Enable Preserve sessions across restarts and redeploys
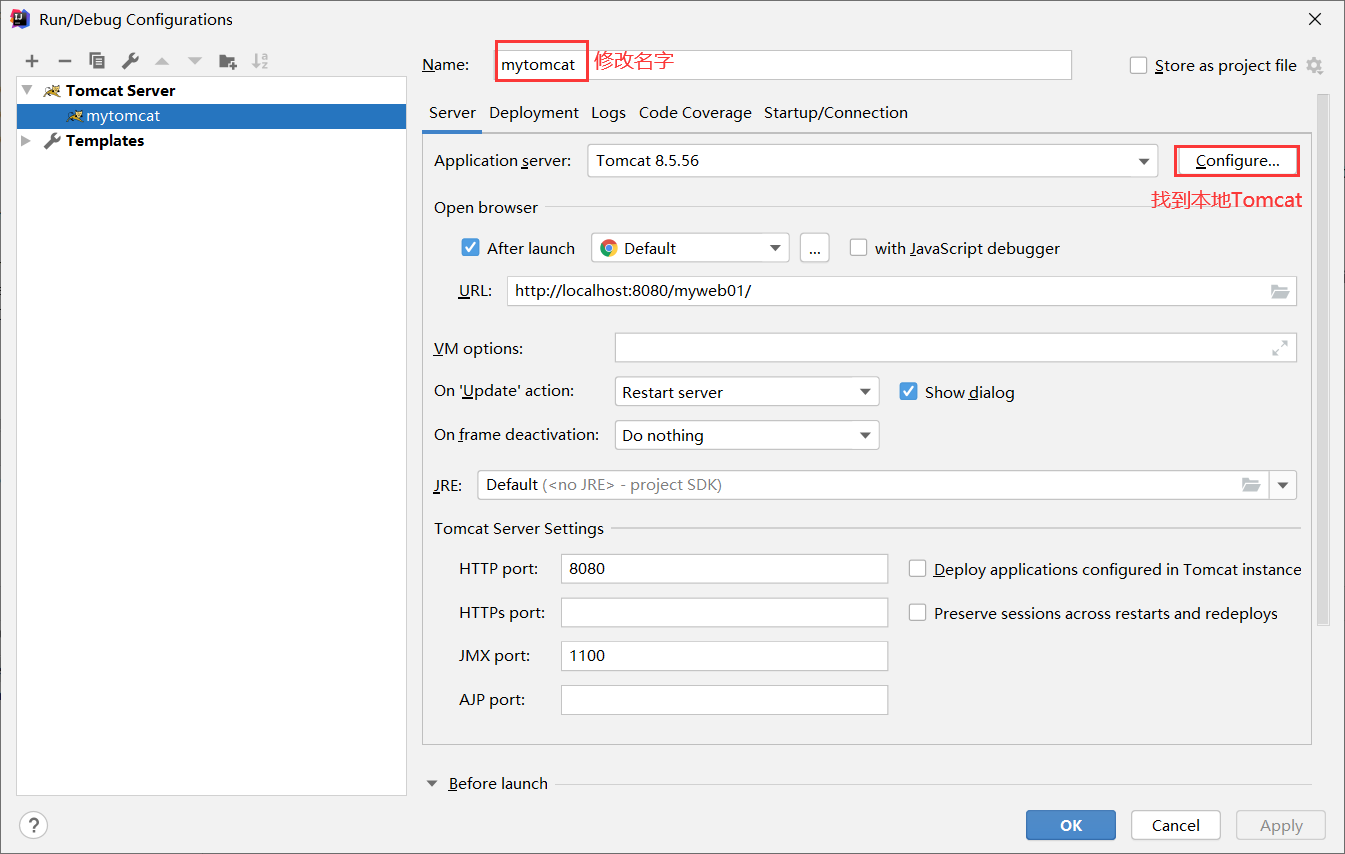Screen dimensions: 1345x854 click(x=917, y=613)
